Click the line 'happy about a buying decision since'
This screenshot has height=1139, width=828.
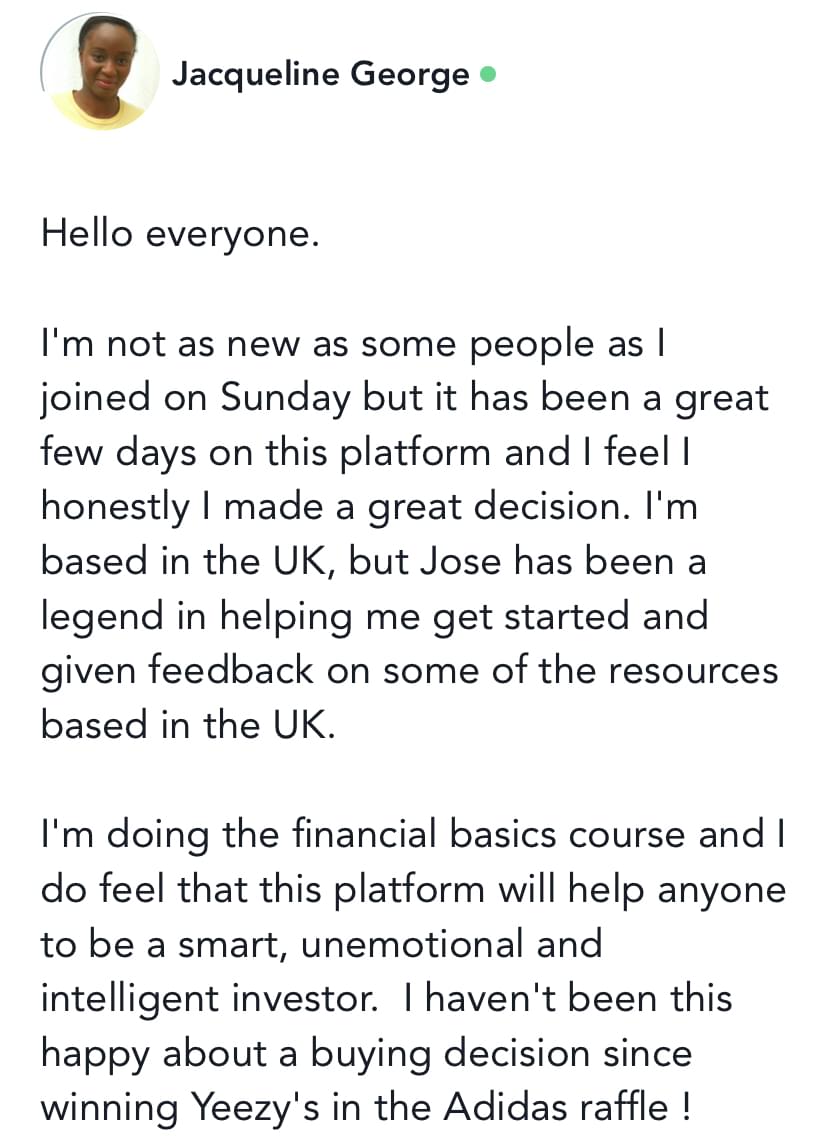[367, 1053]
